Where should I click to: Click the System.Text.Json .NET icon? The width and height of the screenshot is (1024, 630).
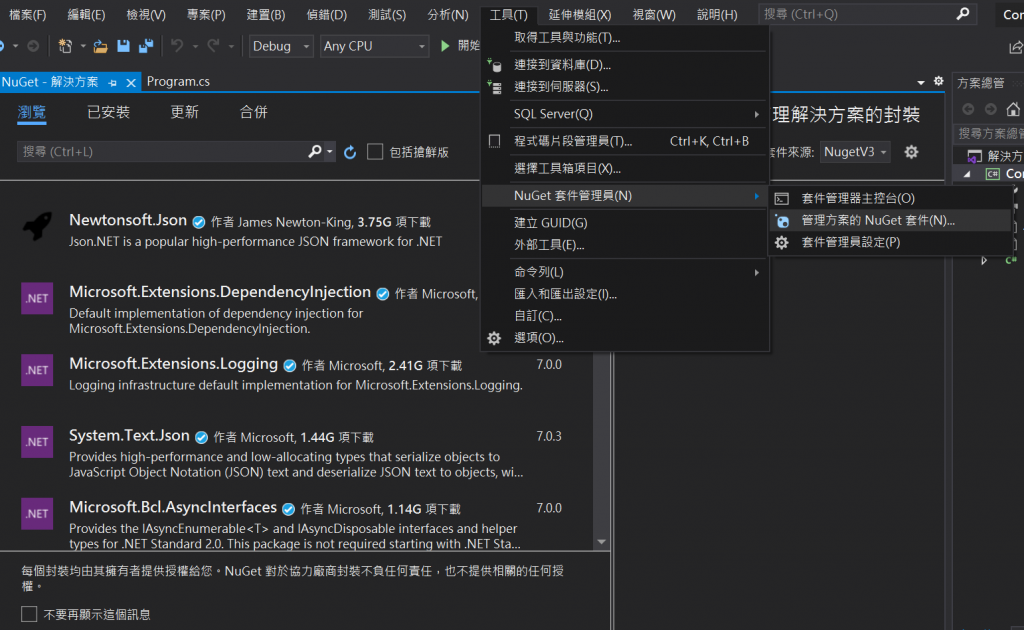coord(37,442)
